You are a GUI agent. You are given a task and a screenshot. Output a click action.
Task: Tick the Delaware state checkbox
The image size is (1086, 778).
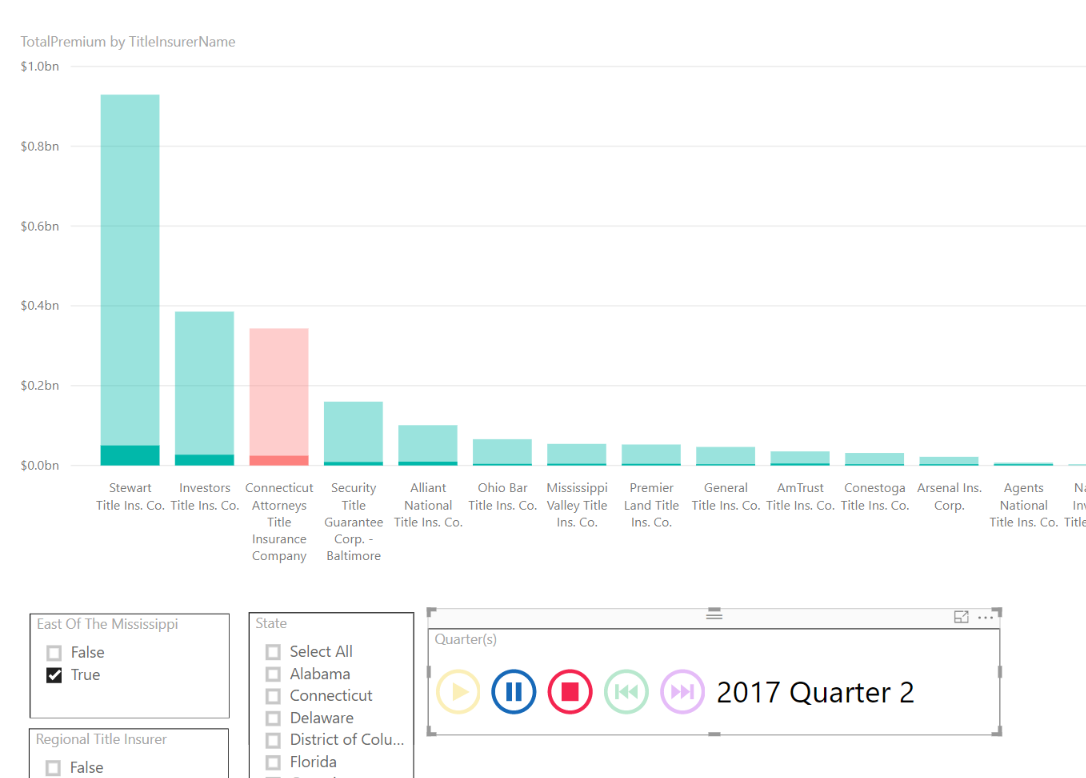point(273,718)
